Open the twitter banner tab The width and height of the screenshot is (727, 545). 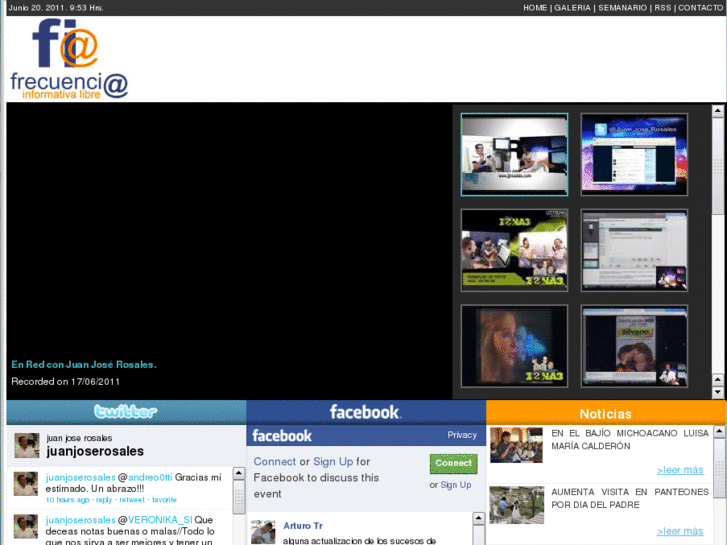[126, 412]
